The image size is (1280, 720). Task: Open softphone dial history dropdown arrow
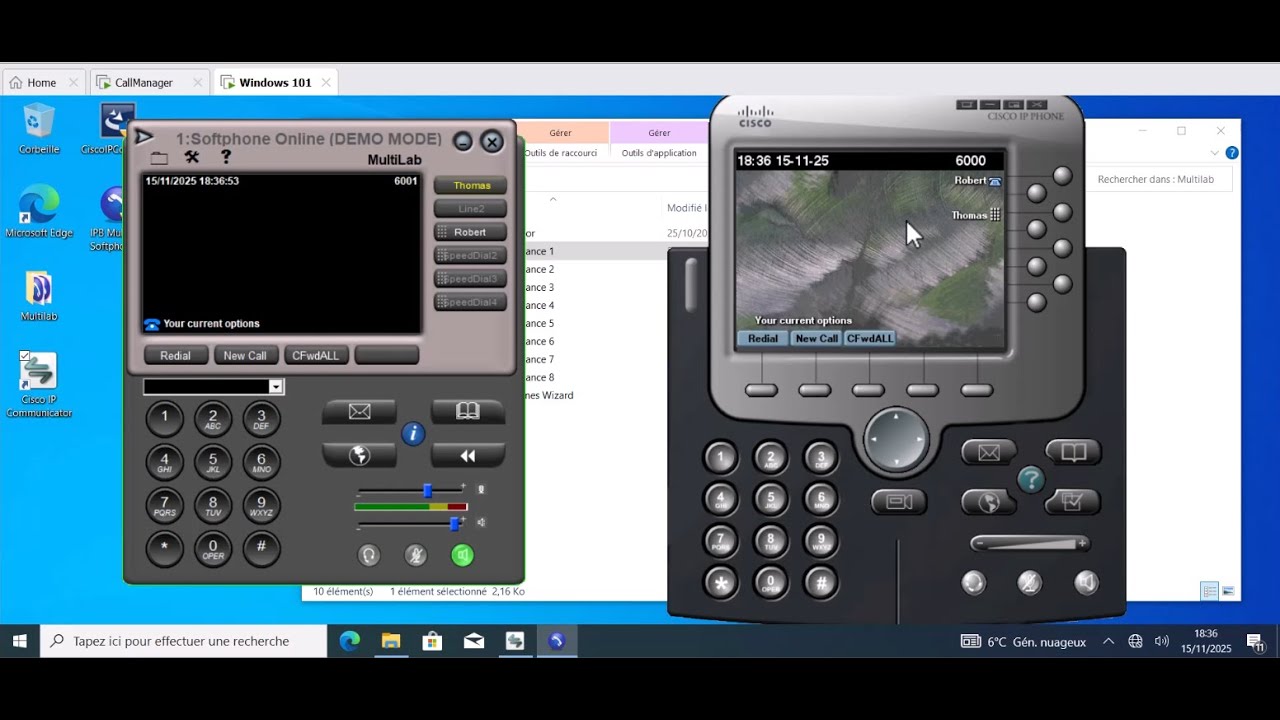[x=276, y=387]
